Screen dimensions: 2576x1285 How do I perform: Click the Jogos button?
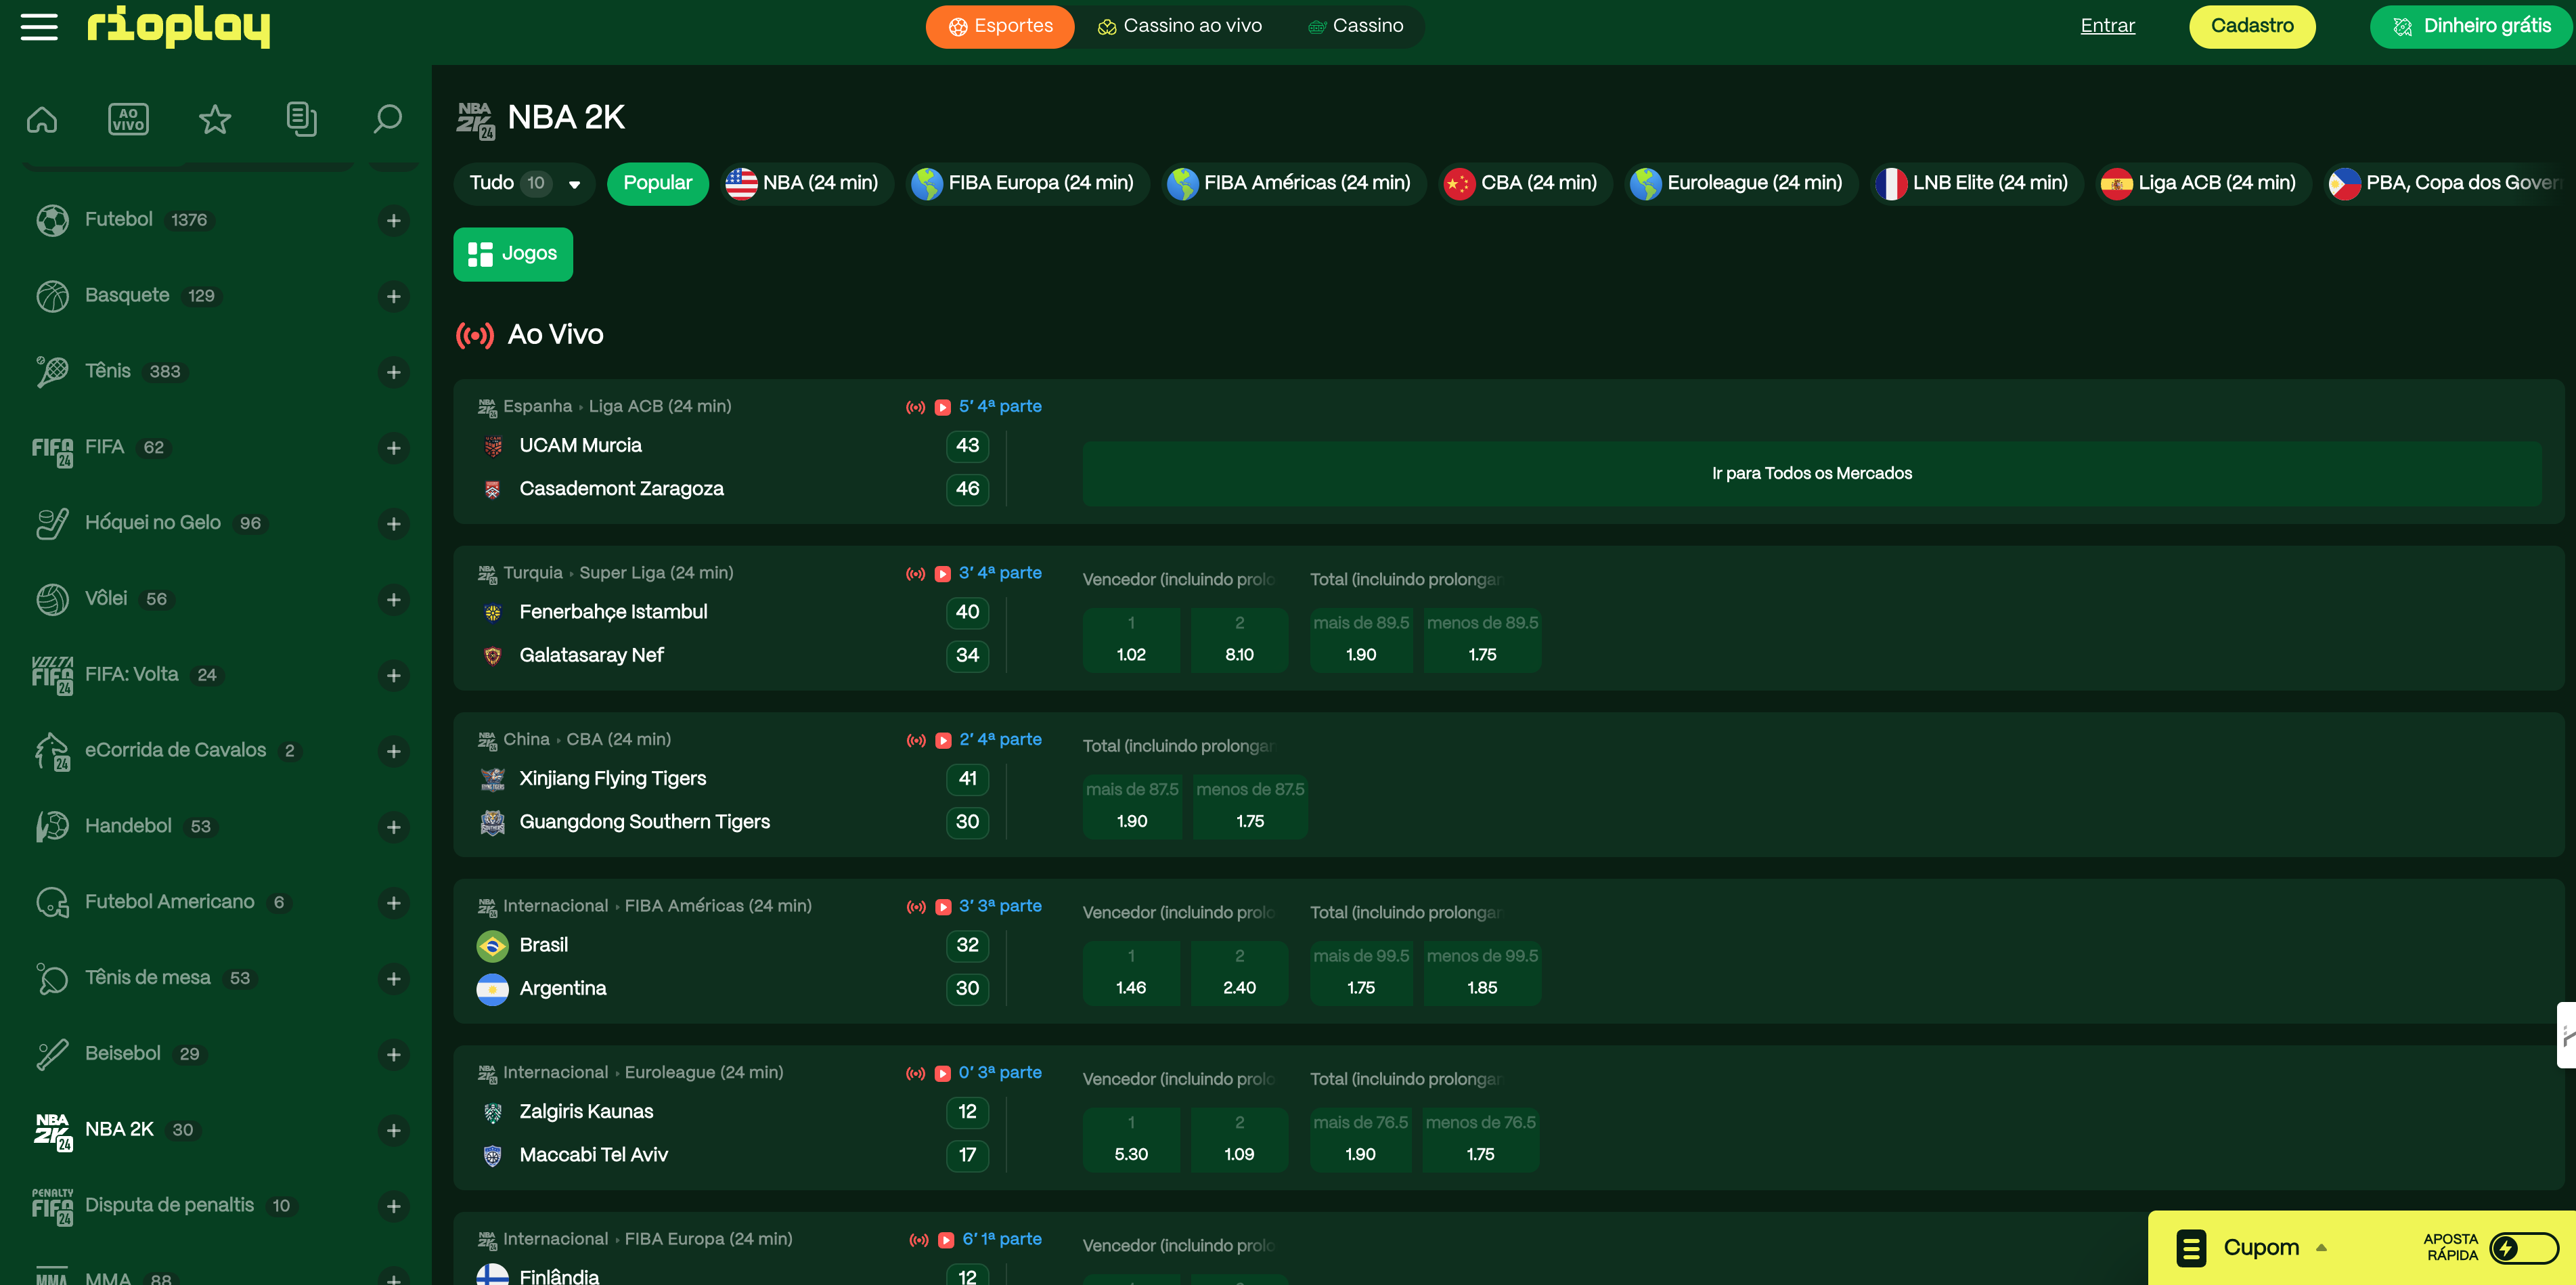coord(513,254)
